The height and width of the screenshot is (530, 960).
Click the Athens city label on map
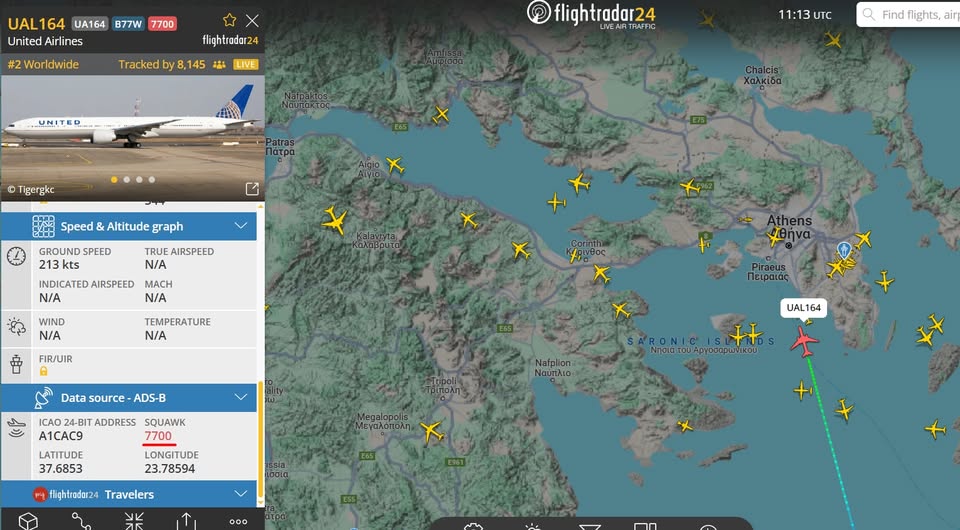click(x=789, y=227)
